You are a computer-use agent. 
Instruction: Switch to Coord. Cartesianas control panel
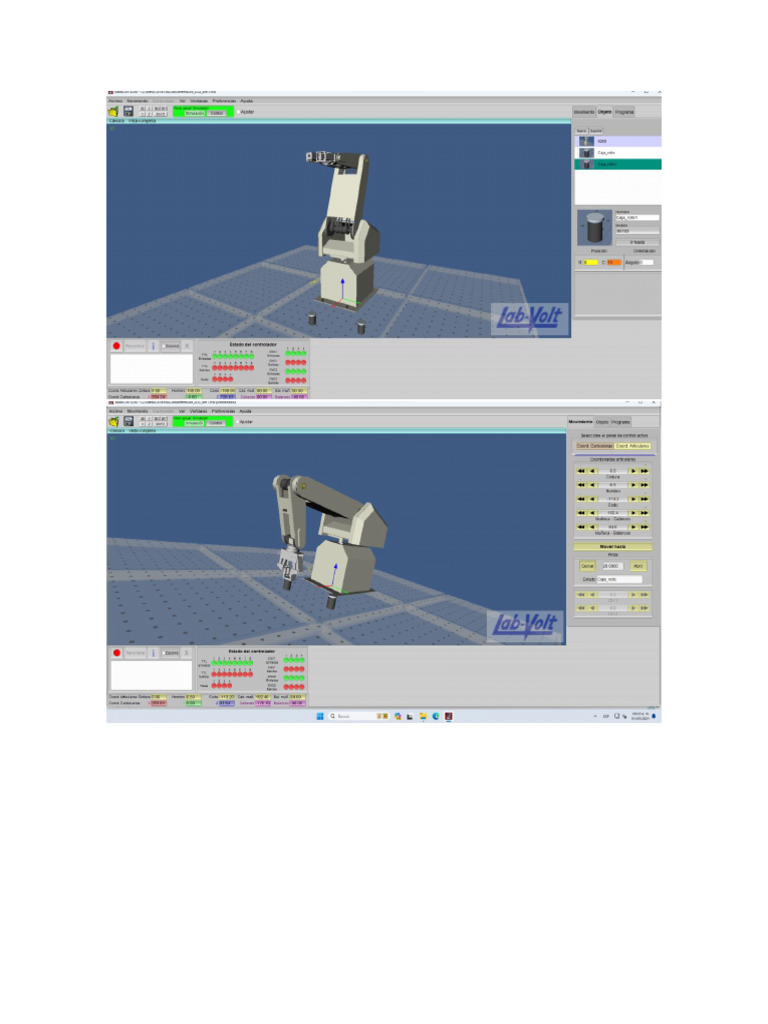click(x=594, y=446)
